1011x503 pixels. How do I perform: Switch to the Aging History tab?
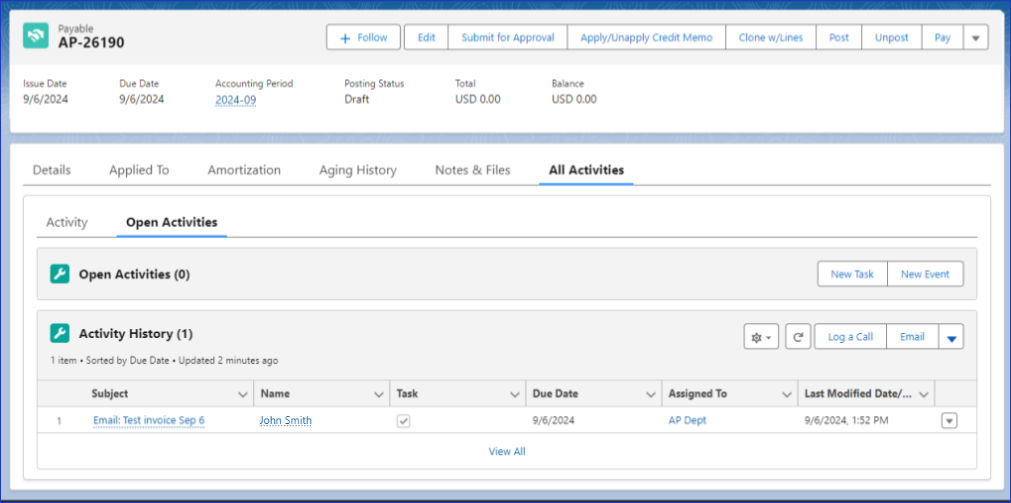tap(357, 170)
